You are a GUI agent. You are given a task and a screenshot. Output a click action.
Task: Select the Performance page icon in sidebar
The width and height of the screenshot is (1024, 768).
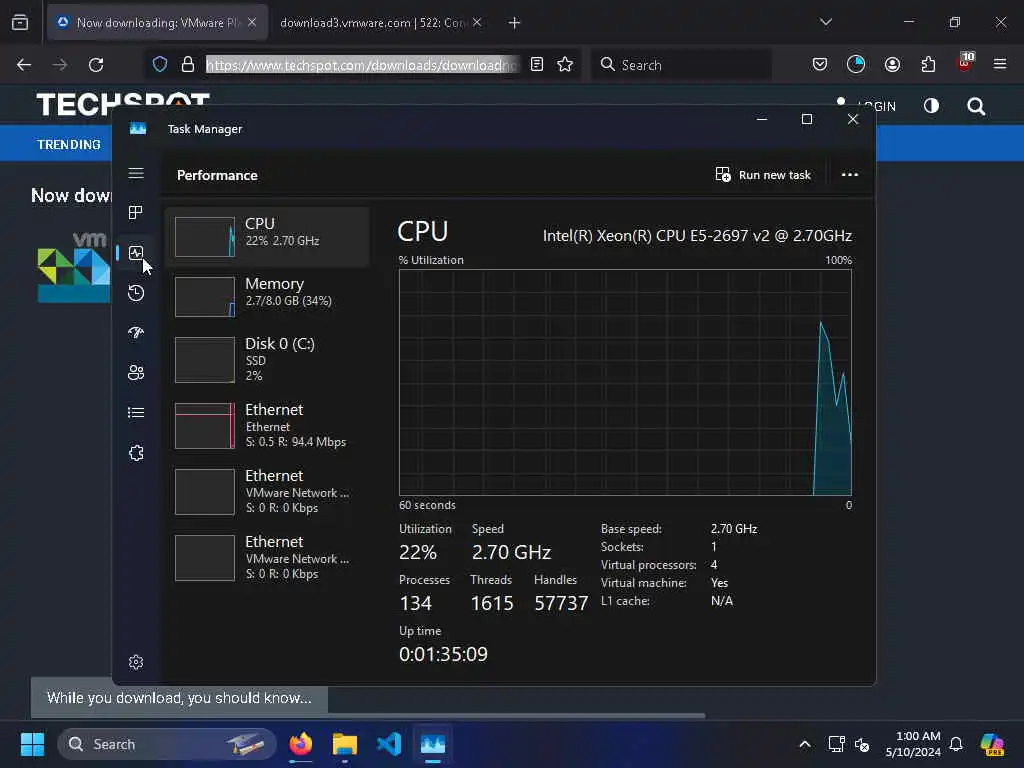click(x=136, y=253)
